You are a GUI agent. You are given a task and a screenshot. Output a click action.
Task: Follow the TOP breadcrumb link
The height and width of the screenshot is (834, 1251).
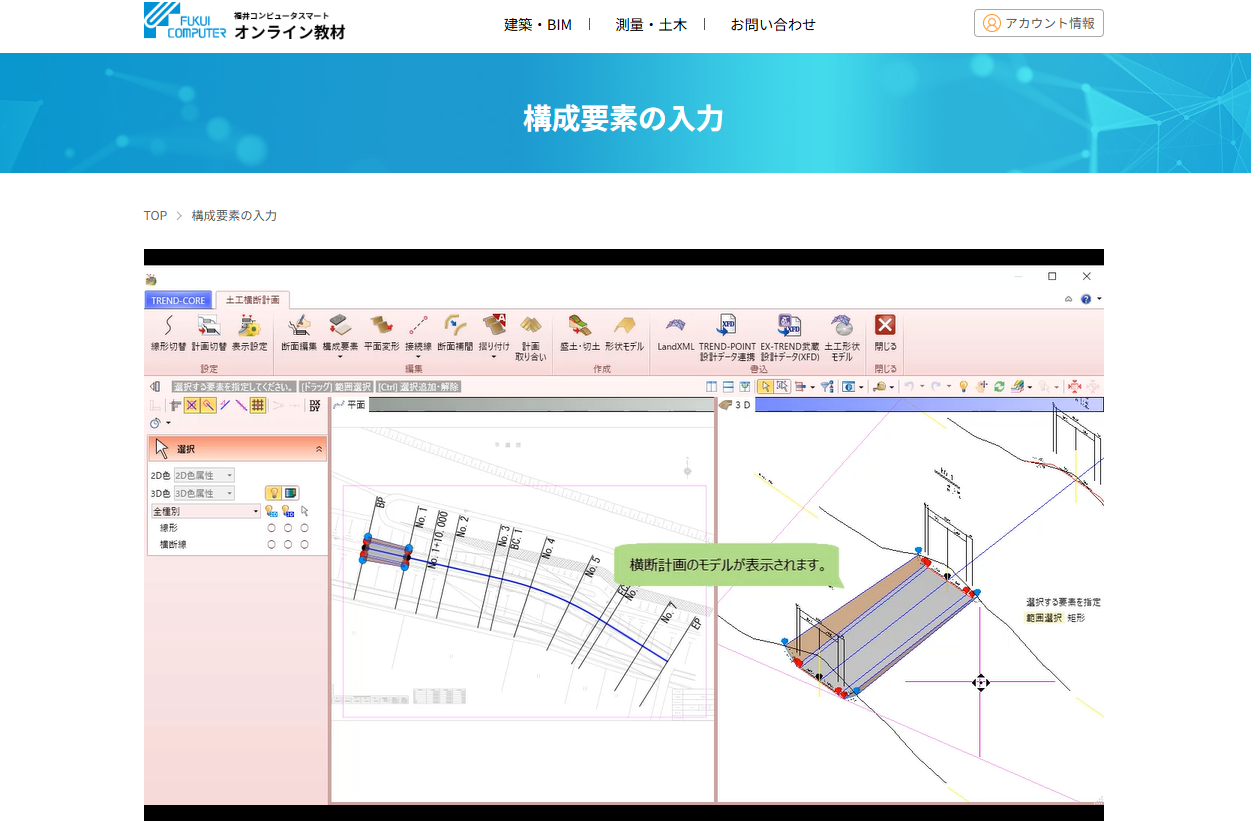pyautogui.click(x=155, y=216)
